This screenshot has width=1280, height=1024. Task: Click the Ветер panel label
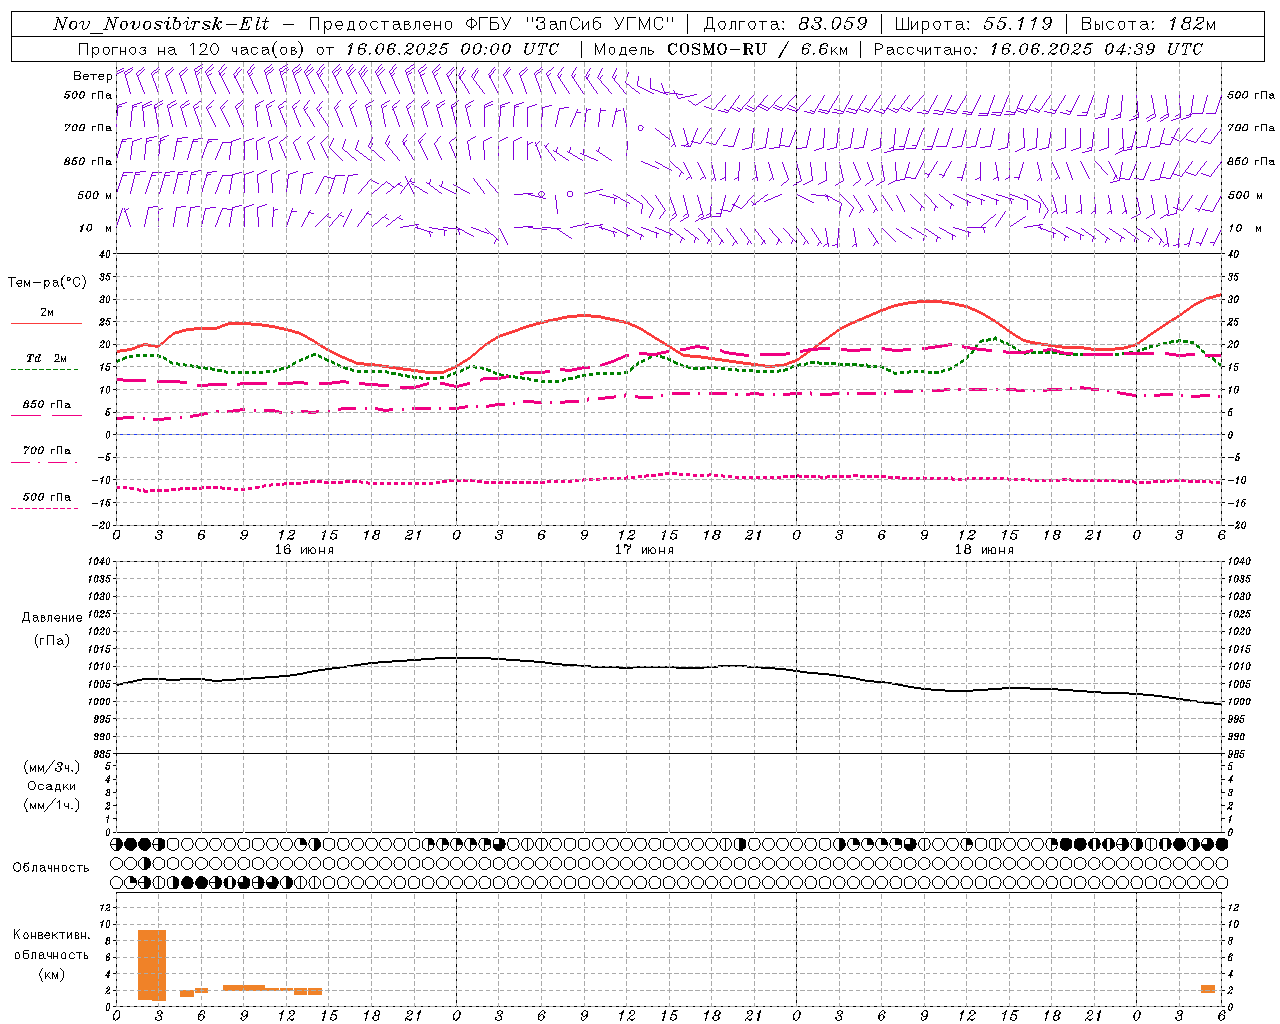[x=93, y=76]
